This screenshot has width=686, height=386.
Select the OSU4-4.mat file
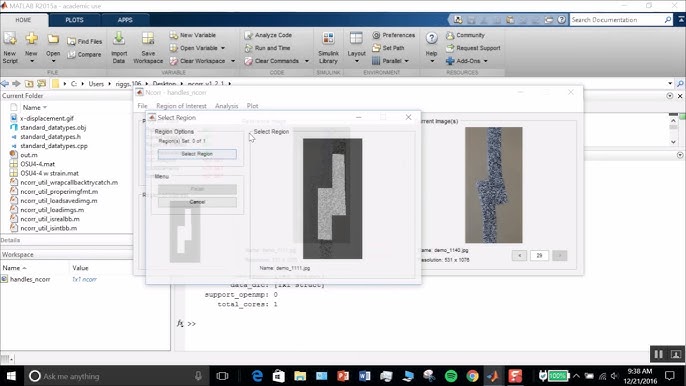tap(38, 164)
